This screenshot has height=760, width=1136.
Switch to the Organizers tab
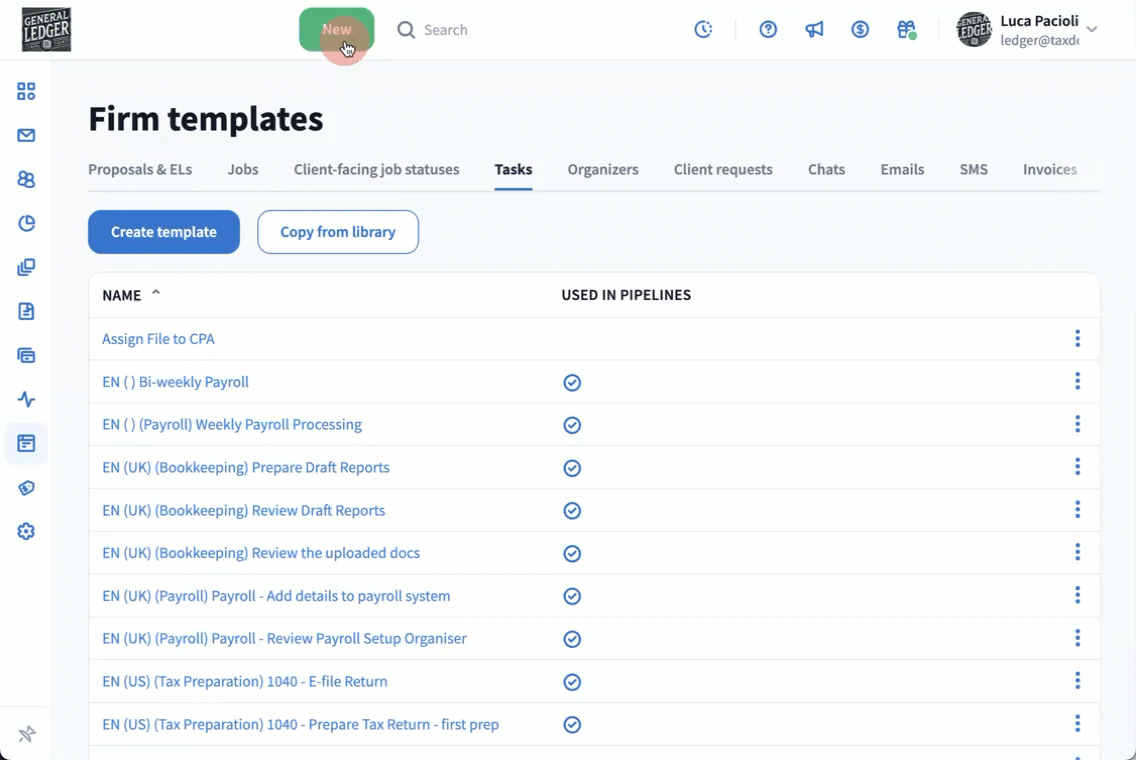click(x=603, y=169)
